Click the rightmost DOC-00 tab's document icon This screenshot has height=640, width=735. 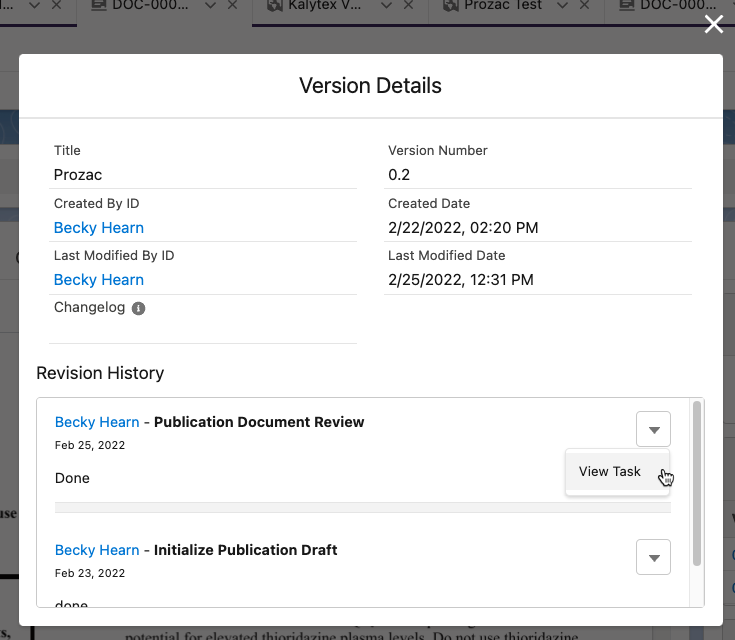pos(627,6)
